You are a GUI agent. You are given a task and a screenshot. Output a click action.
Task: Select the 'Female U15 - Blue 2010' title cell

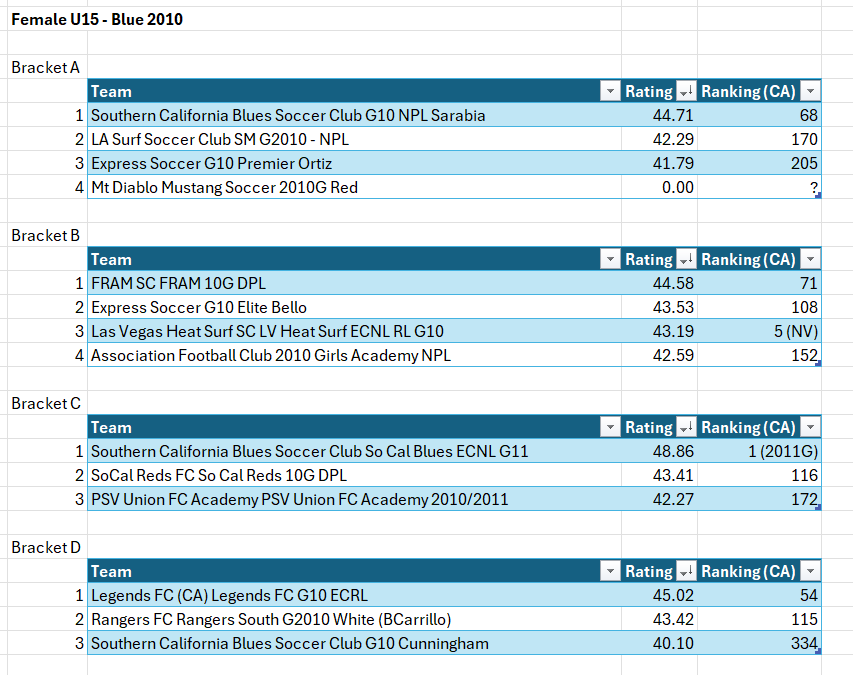[x=97, y=19]
